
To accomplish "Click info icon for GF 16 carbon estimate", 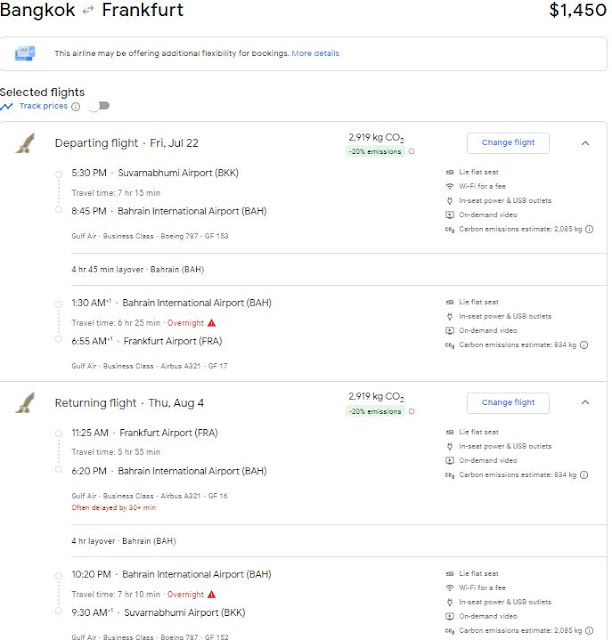I will pos(584,475).
